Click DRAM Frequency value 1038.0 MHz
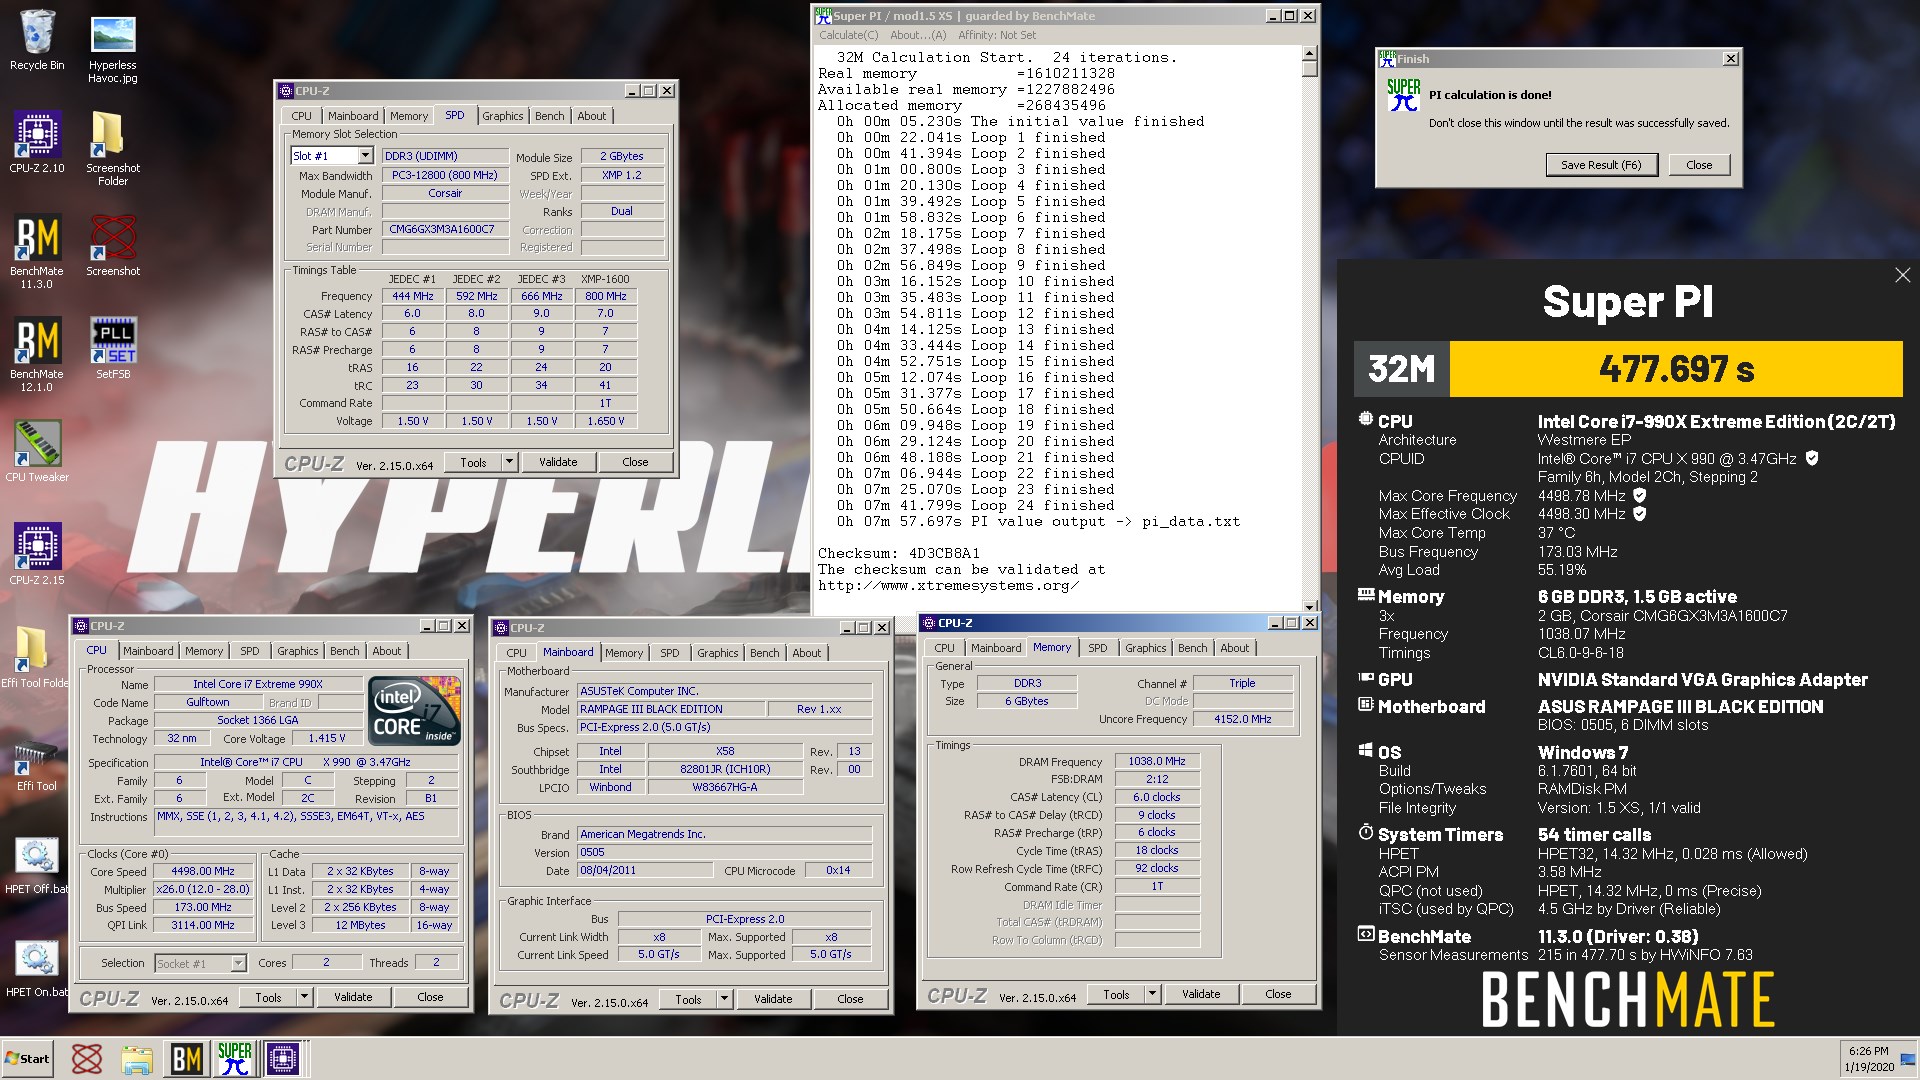The image size is (1920, 1080). 1157,761
